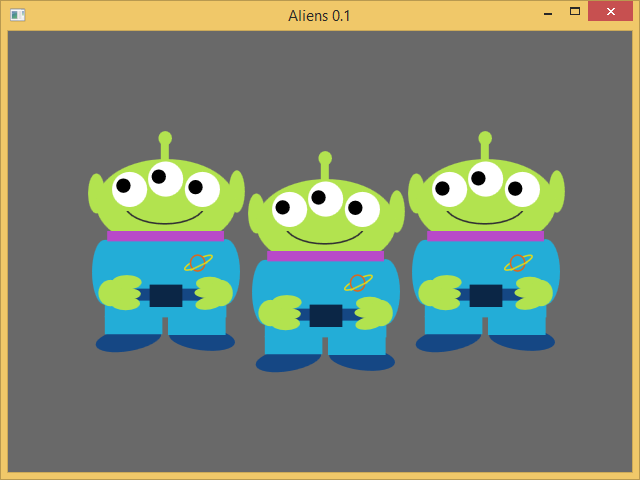Click the Aliens 0.1 title text
640x480 pixels.
point(319,16)
